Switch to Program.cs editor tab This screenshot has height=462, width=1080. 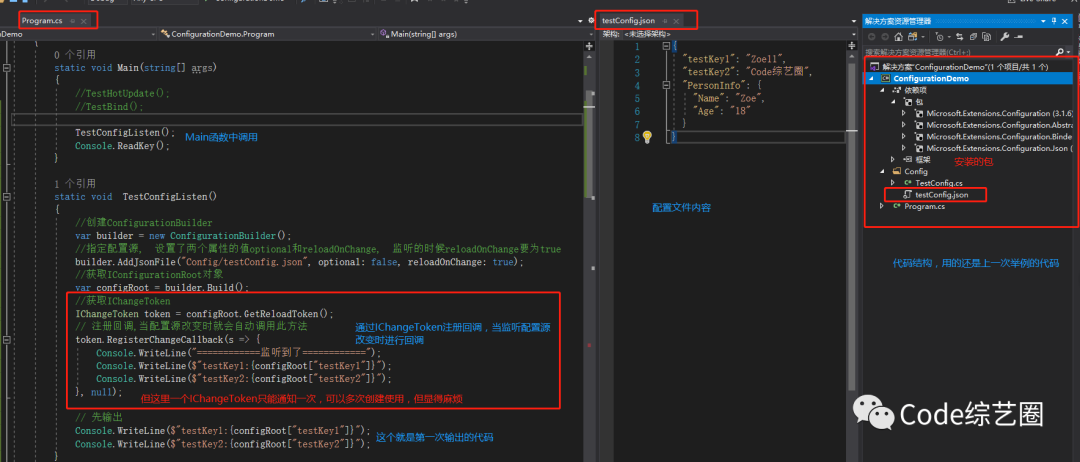tap(42, 21)
